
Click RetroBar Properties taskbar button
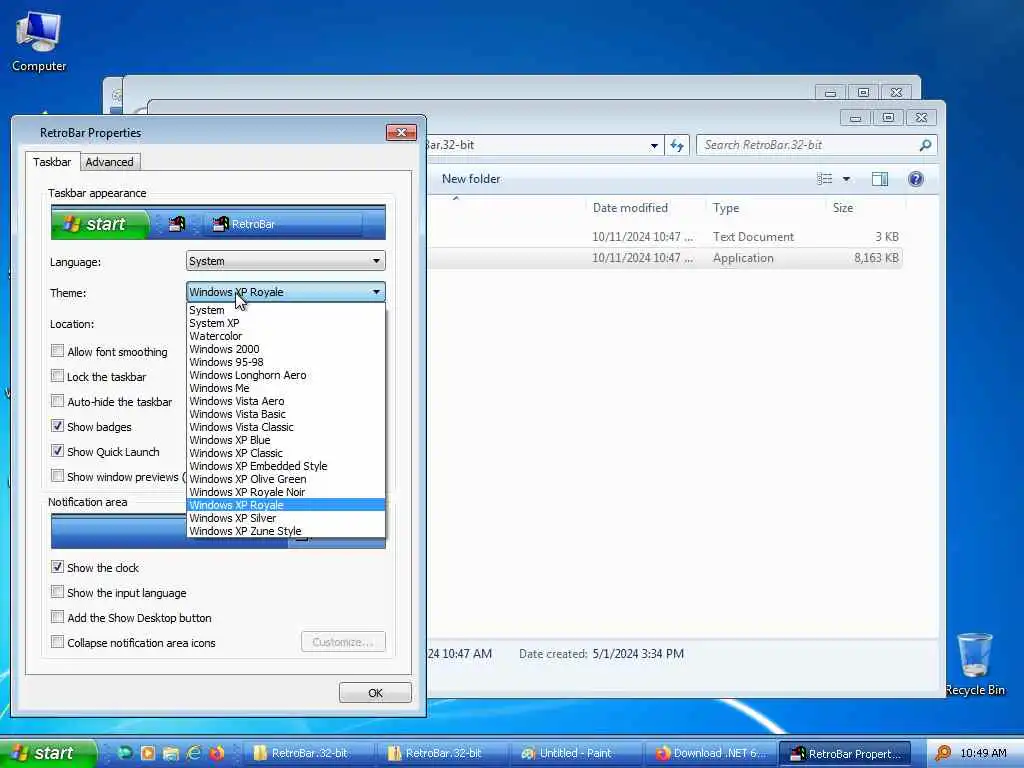[846, 754]
